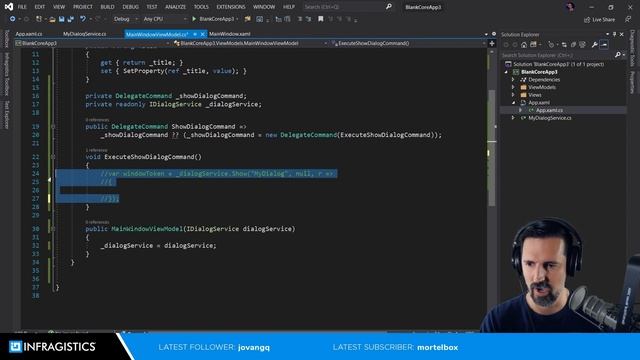Open the FILE menu
The width and height of the screenshot is (640, 360).
[22, 7]
